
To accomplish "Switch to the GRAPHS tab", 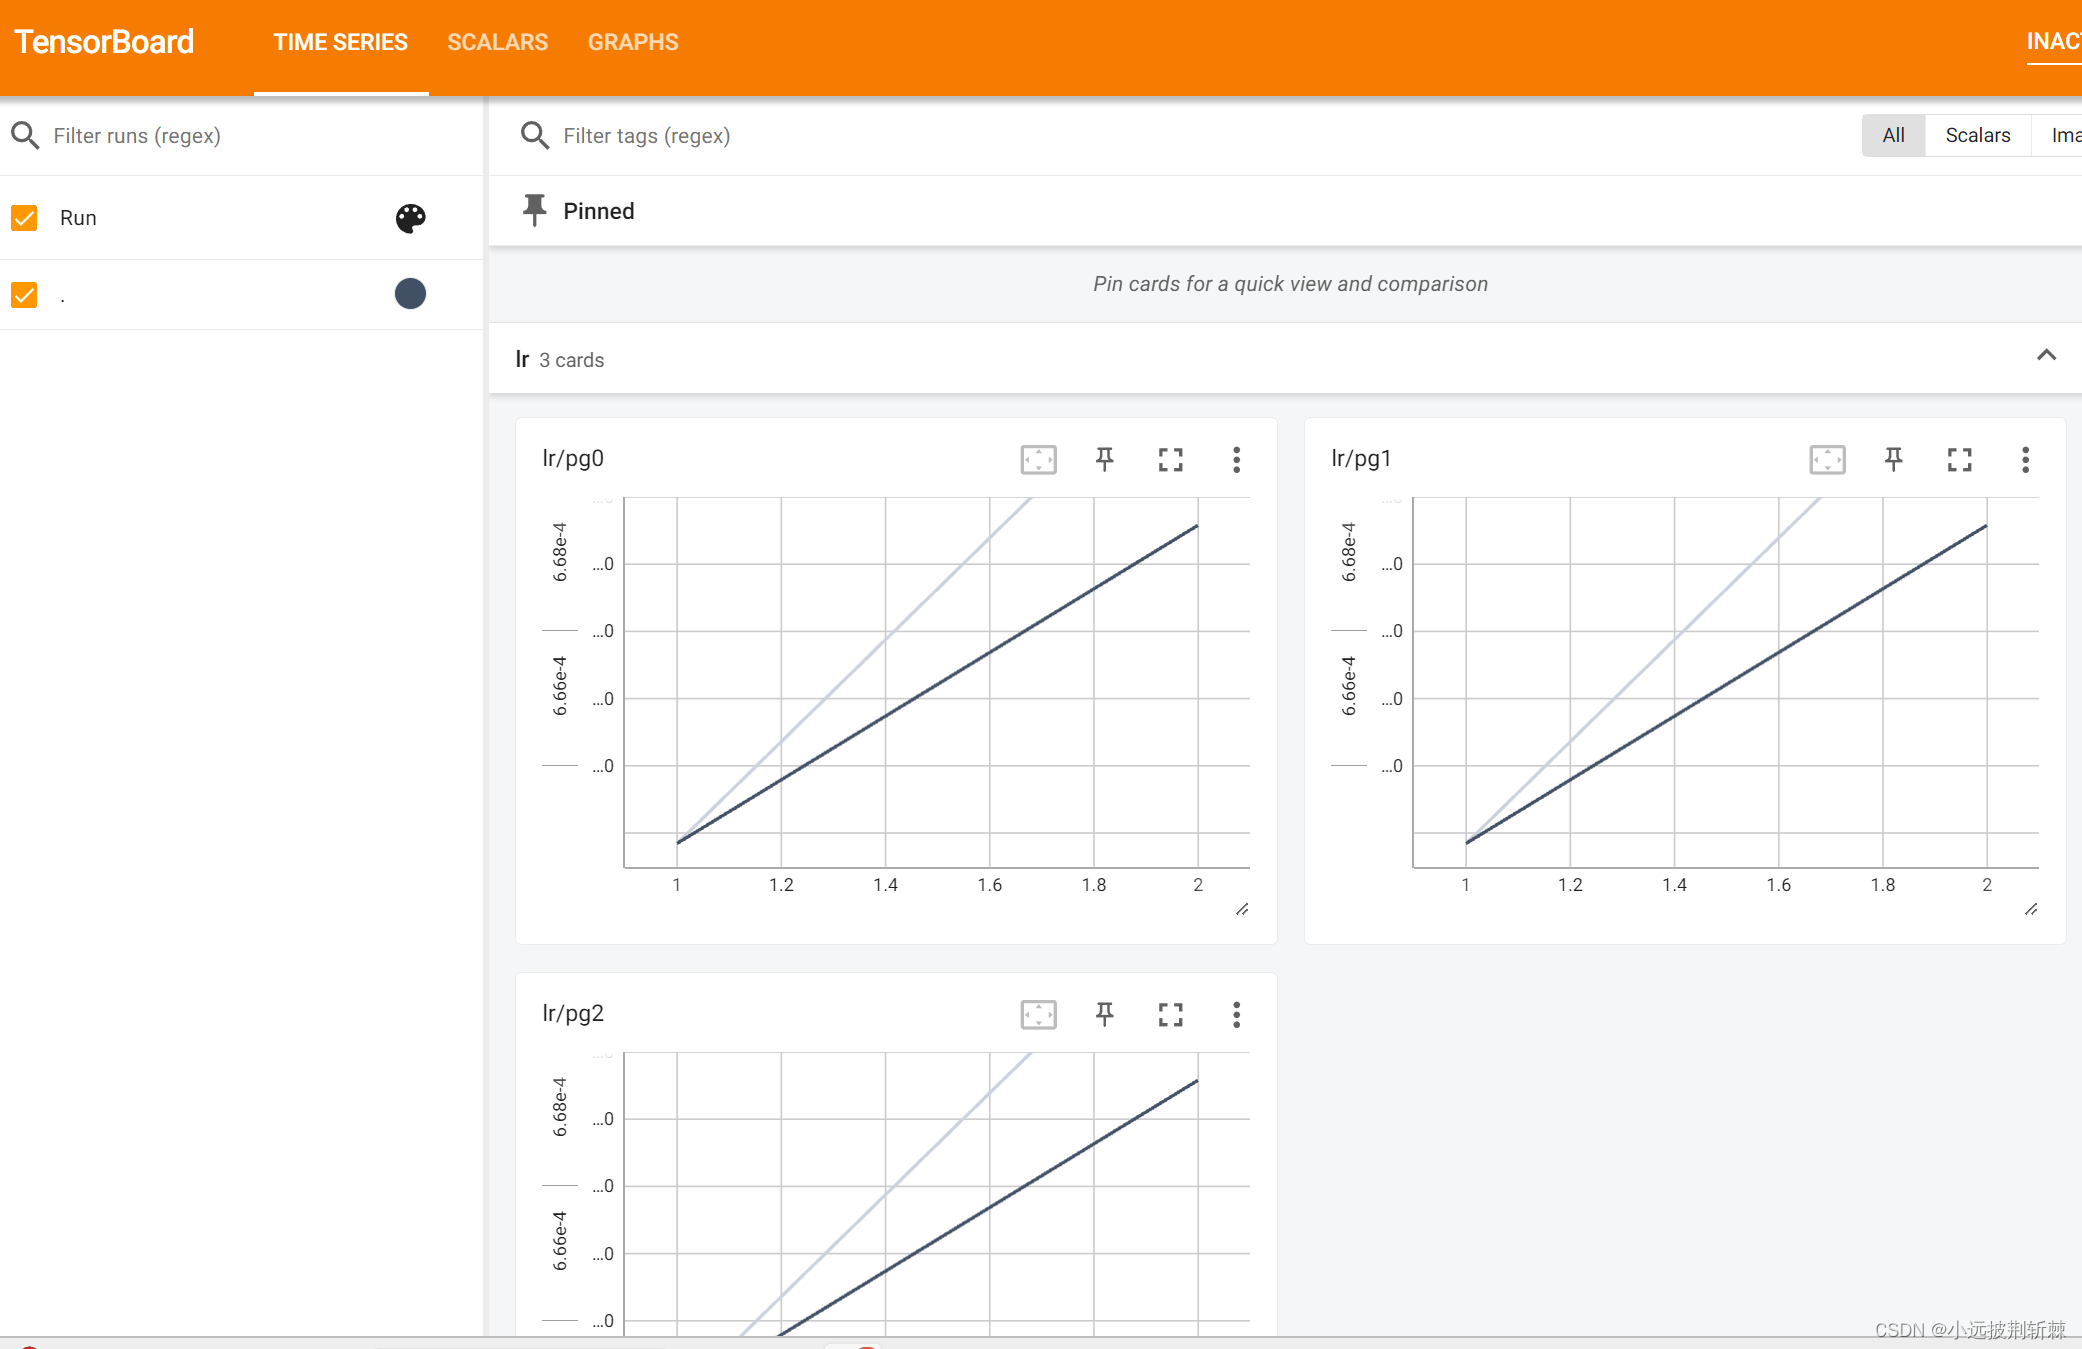I will [631, 41].
